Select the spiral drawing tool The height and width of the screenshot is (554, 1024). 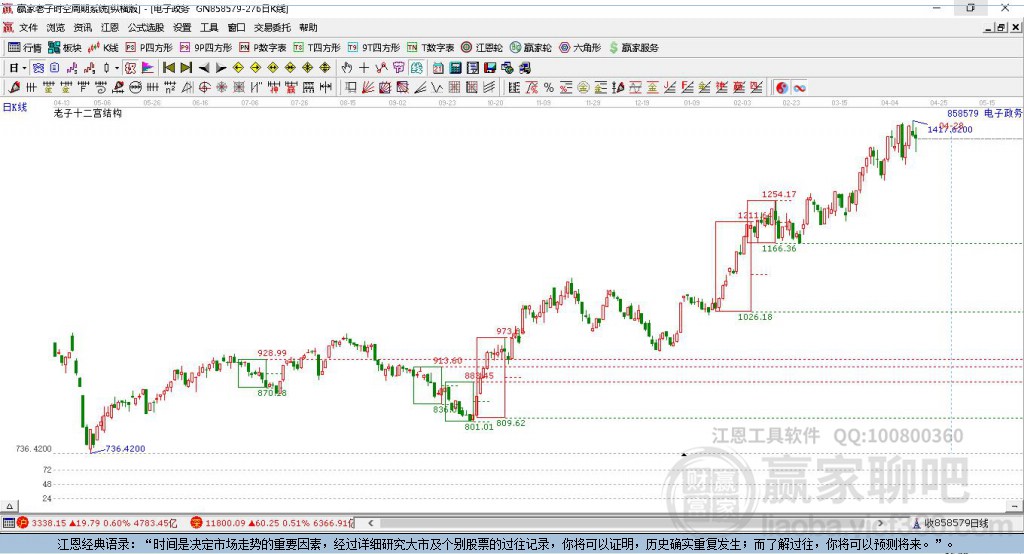pyautogui.click(x=101, y=88)
